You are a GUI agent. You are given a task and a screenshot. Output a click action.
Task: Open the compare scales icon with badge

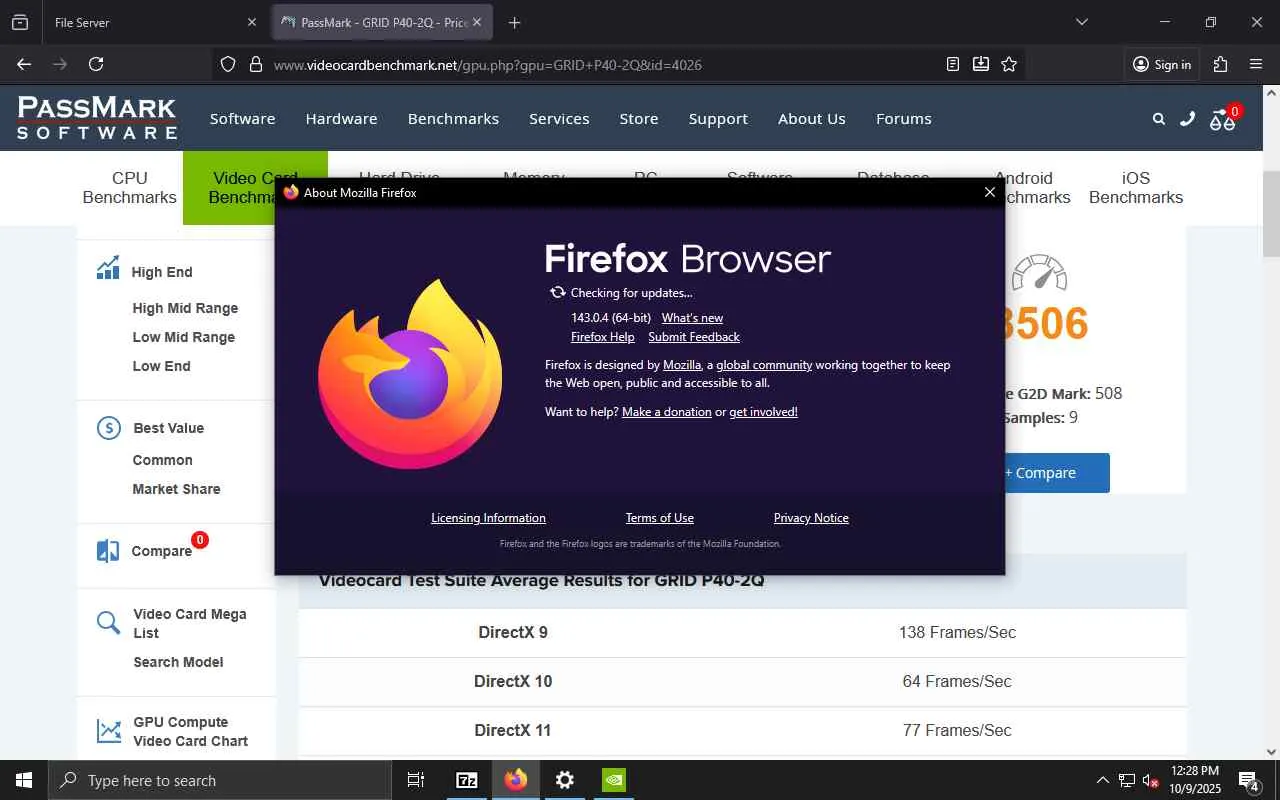point(1224,118)
